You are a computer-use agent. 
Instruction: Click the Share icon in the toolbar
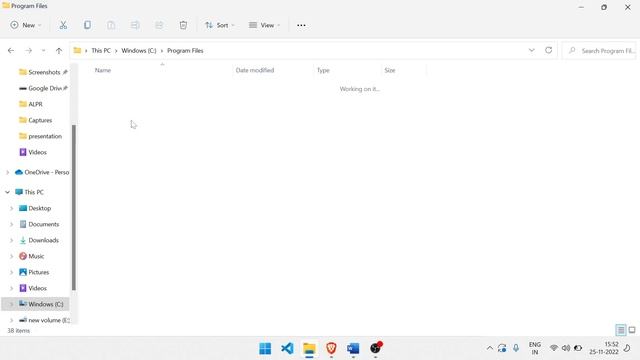click(x=159, y=25)
